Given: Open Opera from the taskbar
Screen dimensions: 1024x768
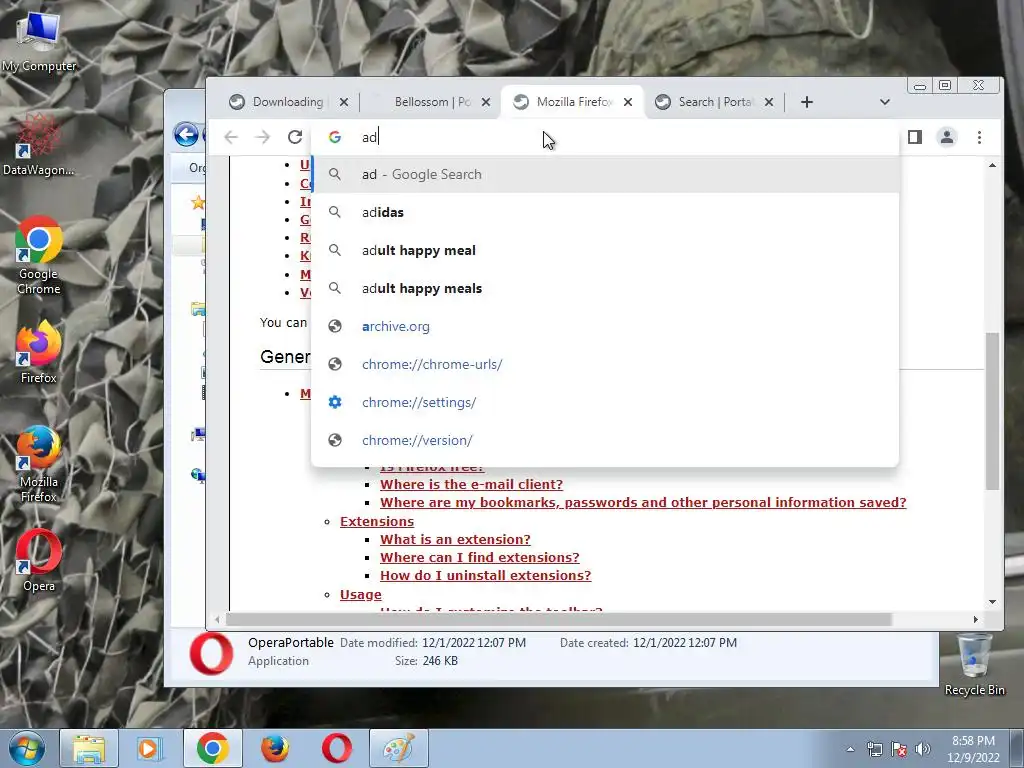Looking at the screenshot, I should pos(336,748).
